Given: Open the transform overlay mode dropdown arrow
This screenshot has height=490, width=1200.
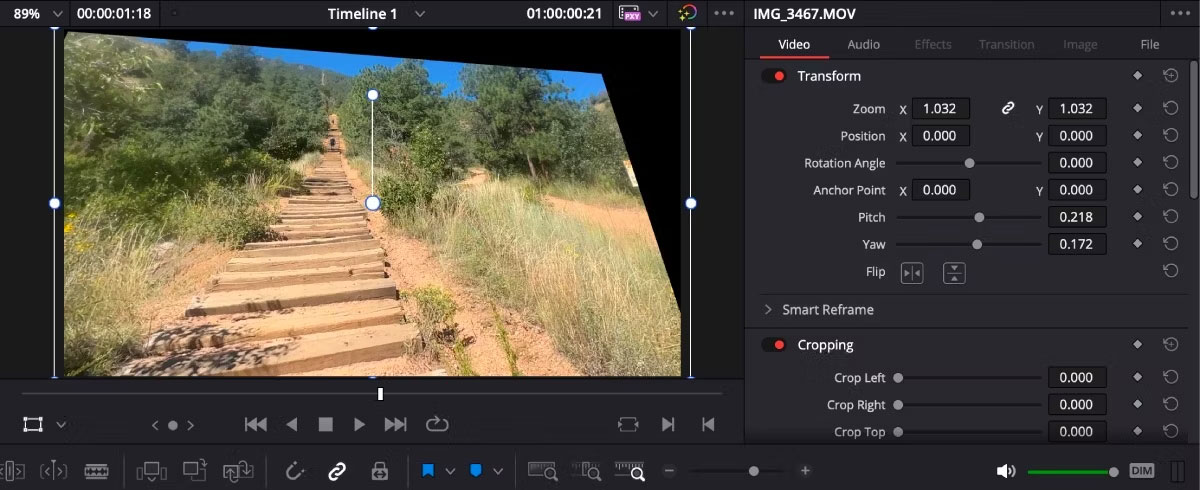Looking at the screenshot, I should click(x=61, y=425).
